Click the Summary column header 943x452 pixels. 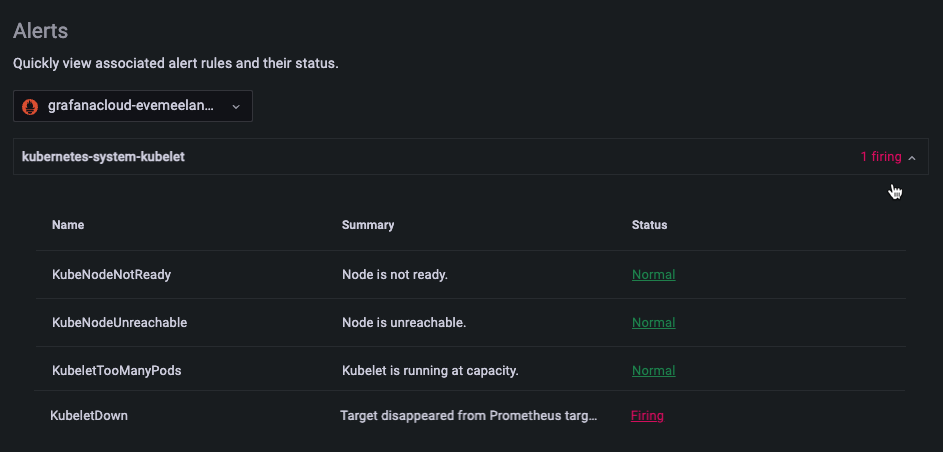click(368, 225)
